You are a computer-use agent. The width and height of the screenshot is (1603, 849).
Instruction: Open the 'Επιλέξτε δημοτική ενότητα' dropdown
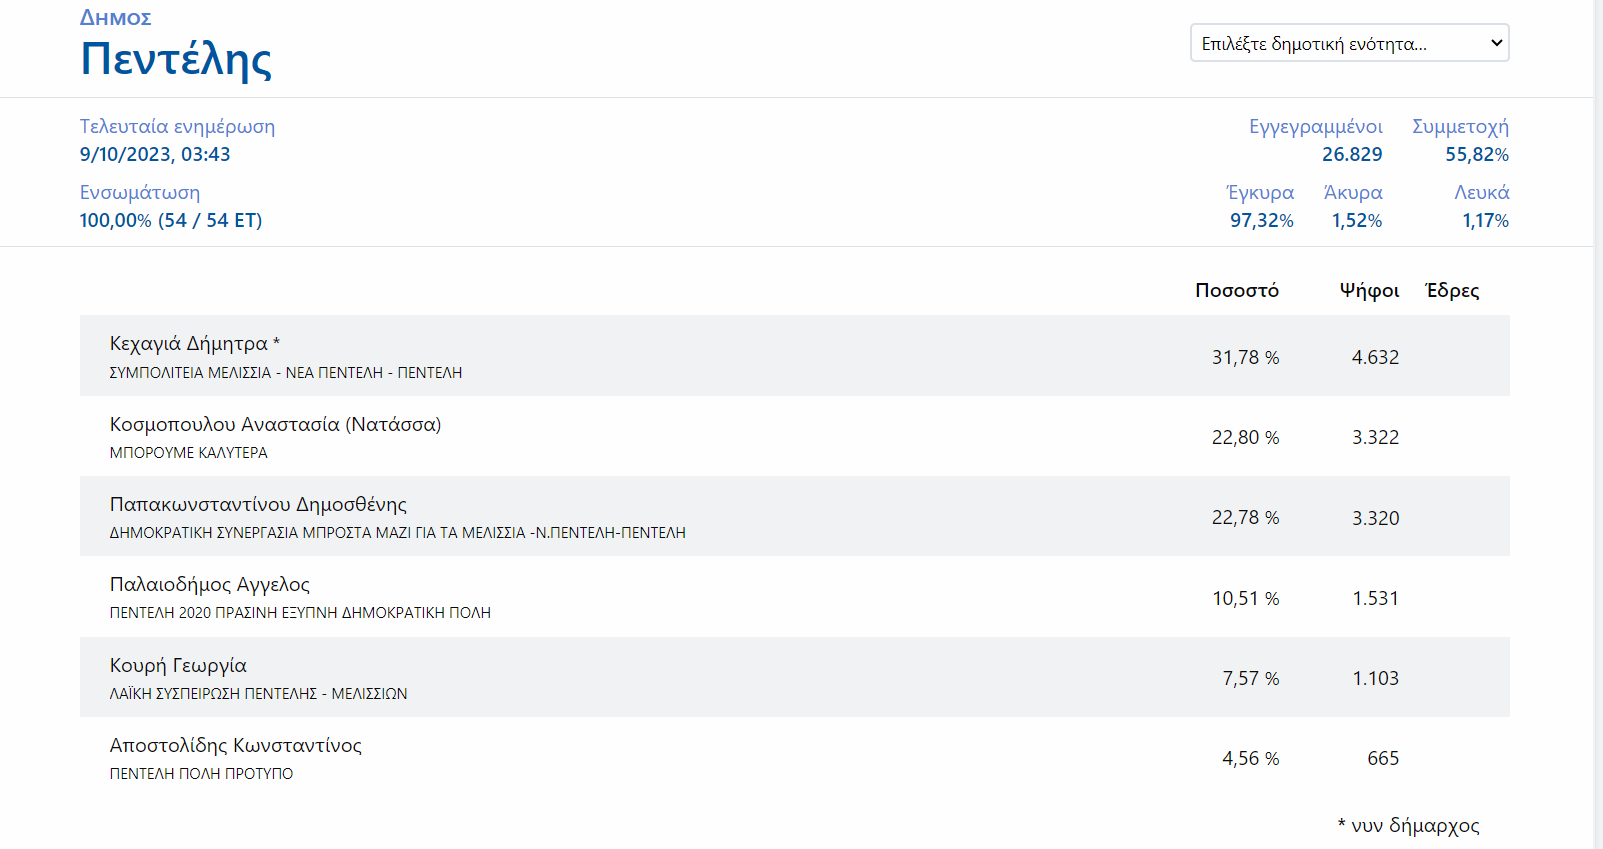1349,43
